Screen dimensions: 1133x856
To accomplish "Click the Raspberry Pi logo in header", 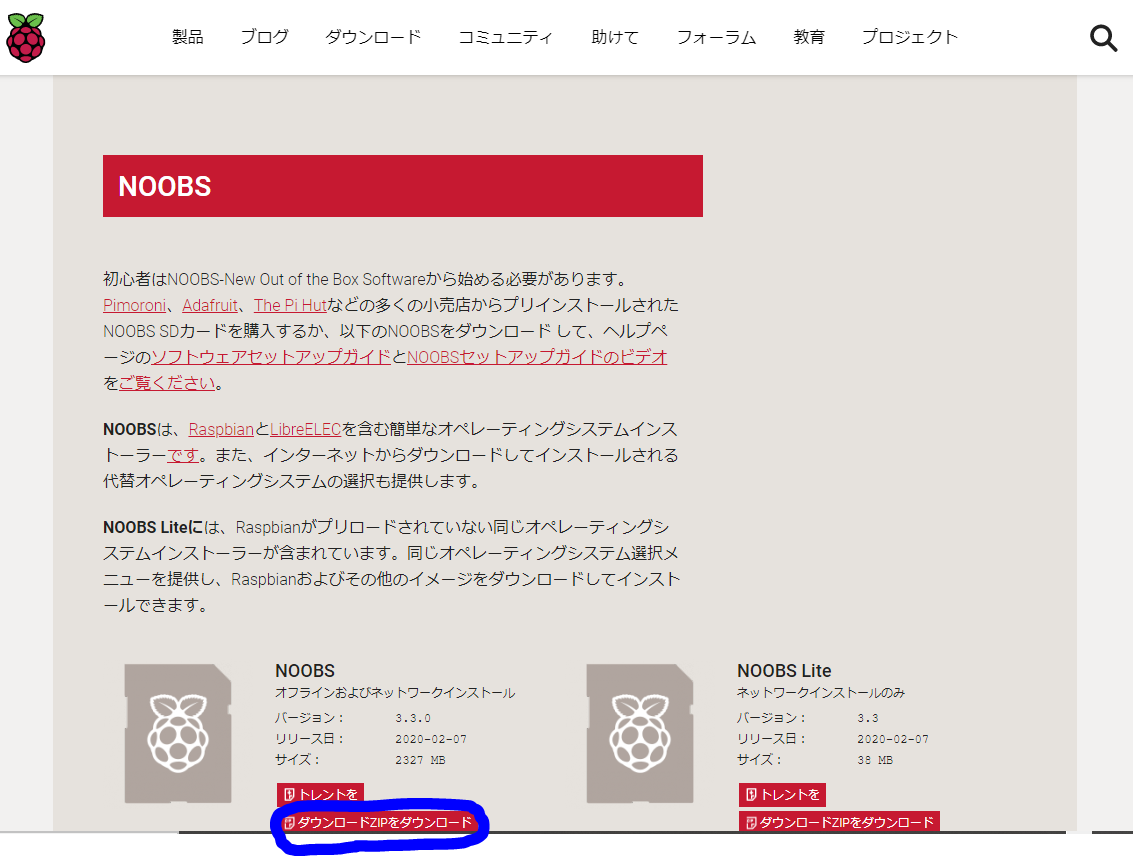I will click(26, 37).
